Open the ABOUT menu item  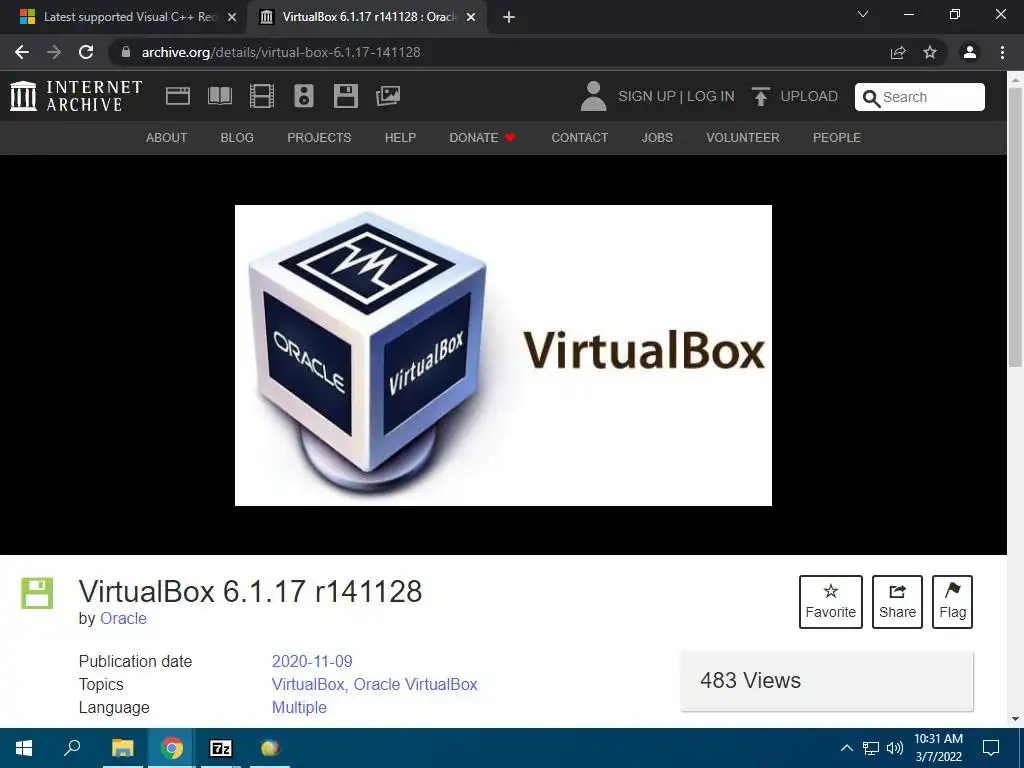167,138
